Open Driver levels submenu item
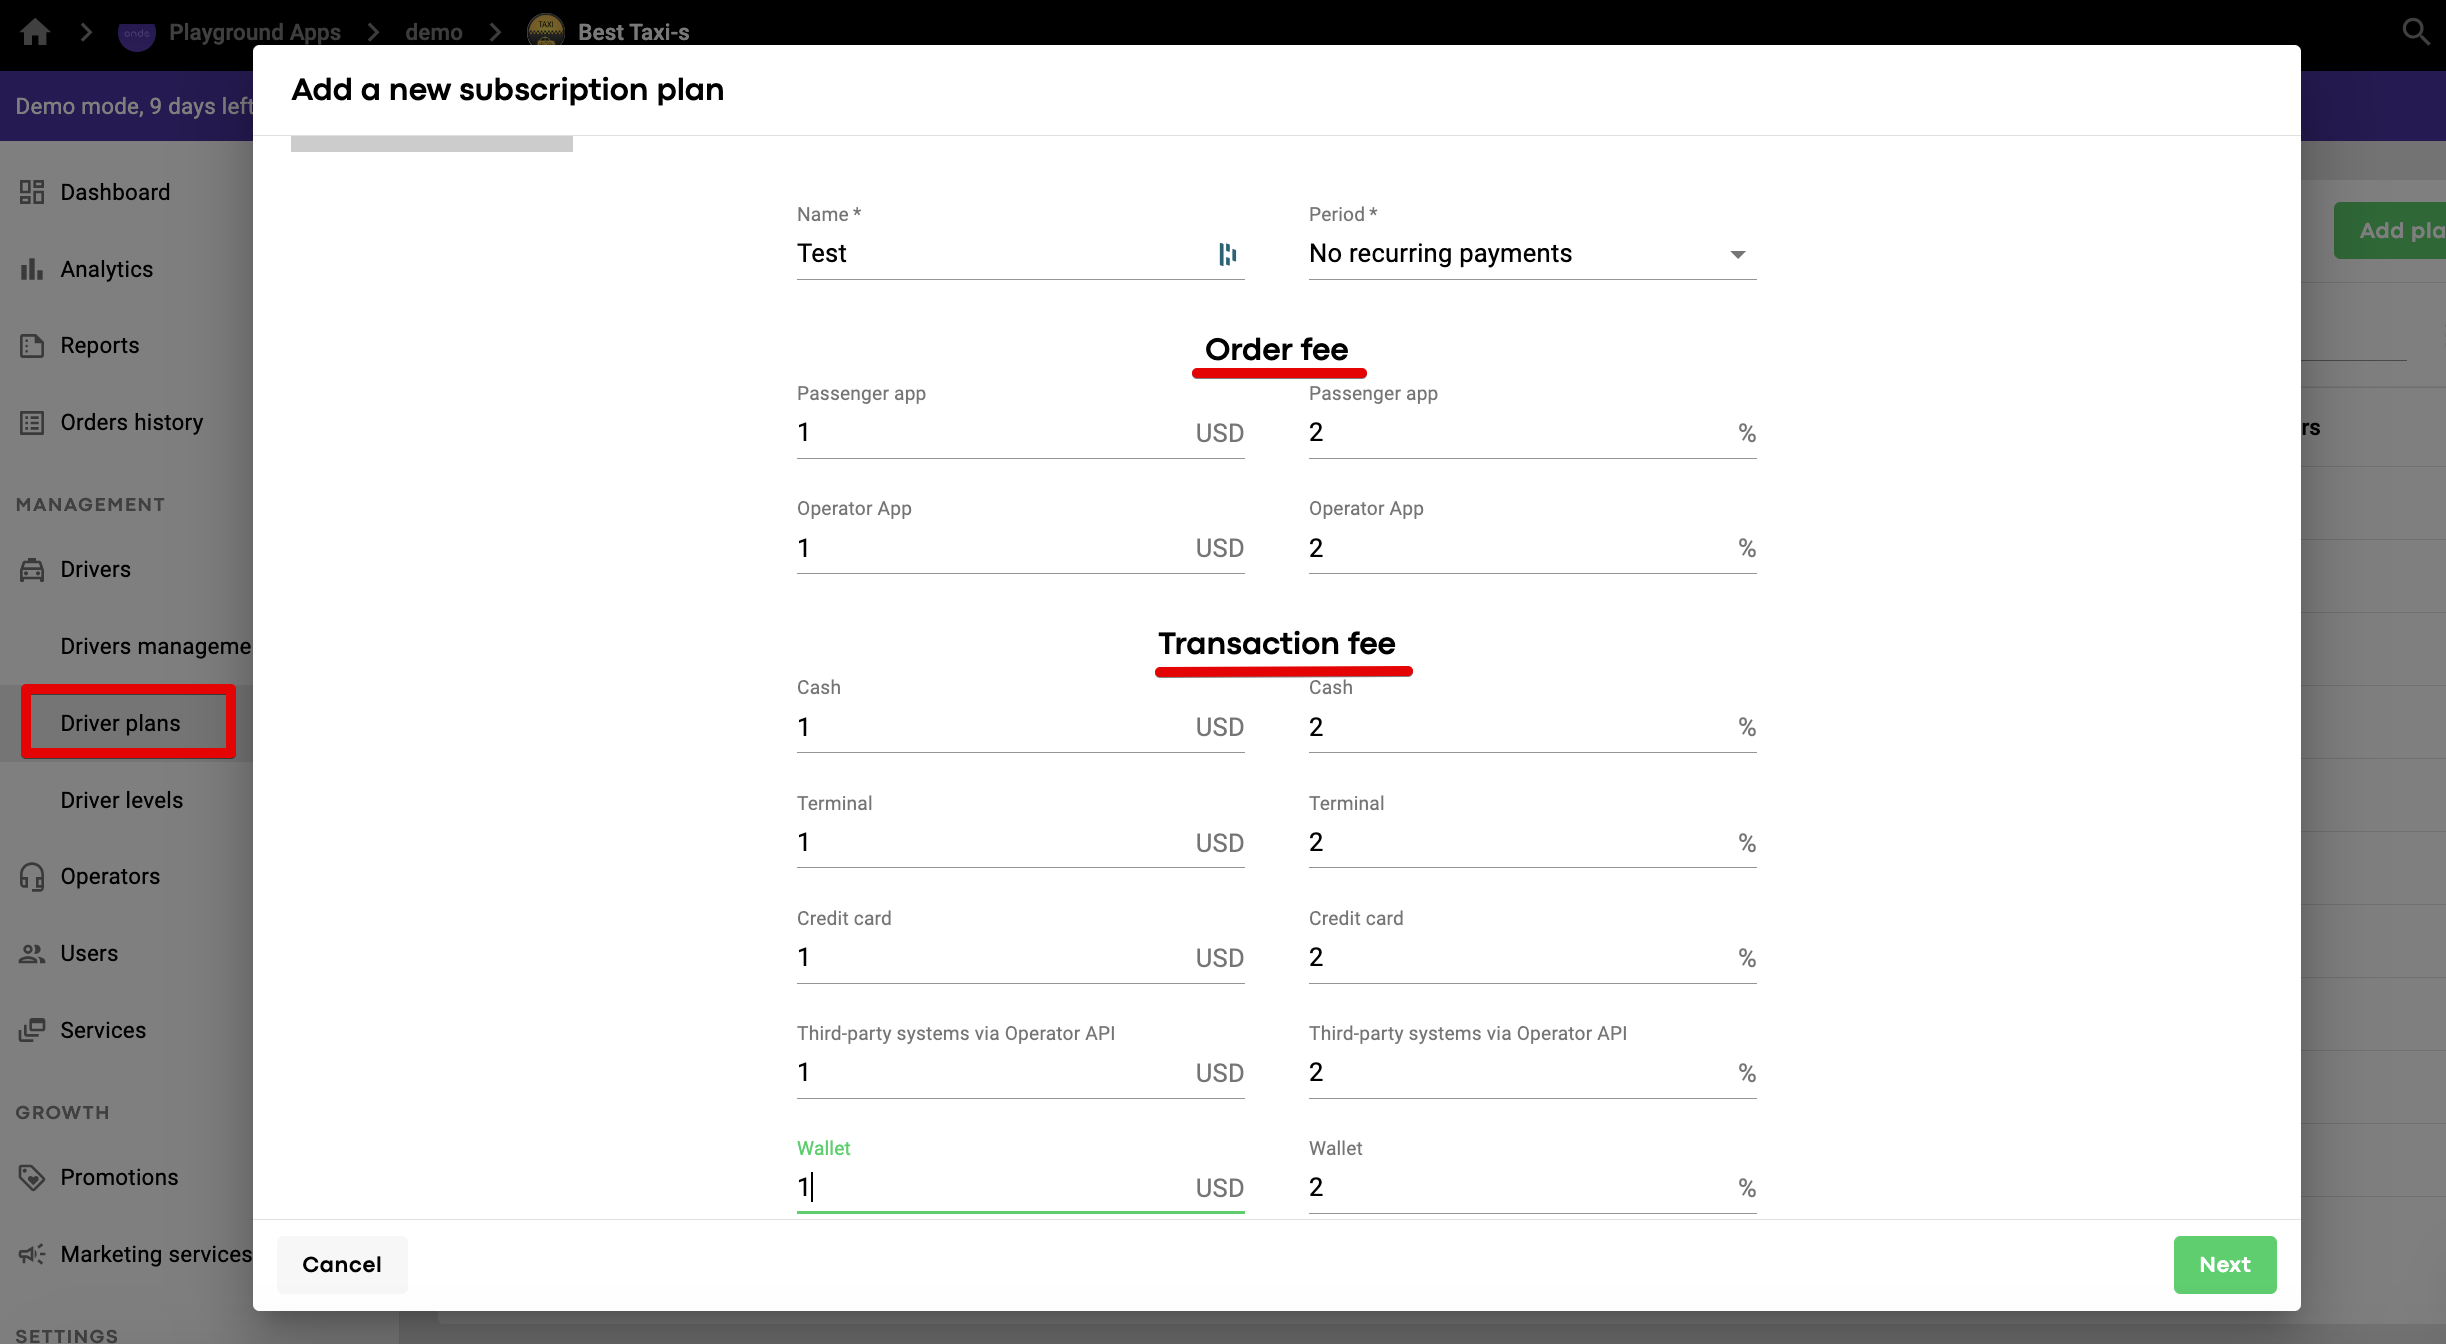This screenshot has height=1344, width=2446. click(x=121, y=800)
